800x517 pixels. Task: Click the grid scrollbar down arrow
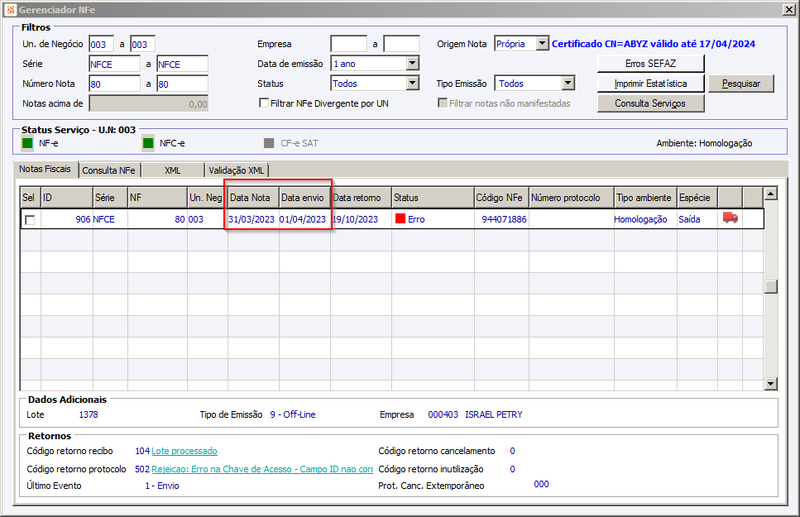770,383
